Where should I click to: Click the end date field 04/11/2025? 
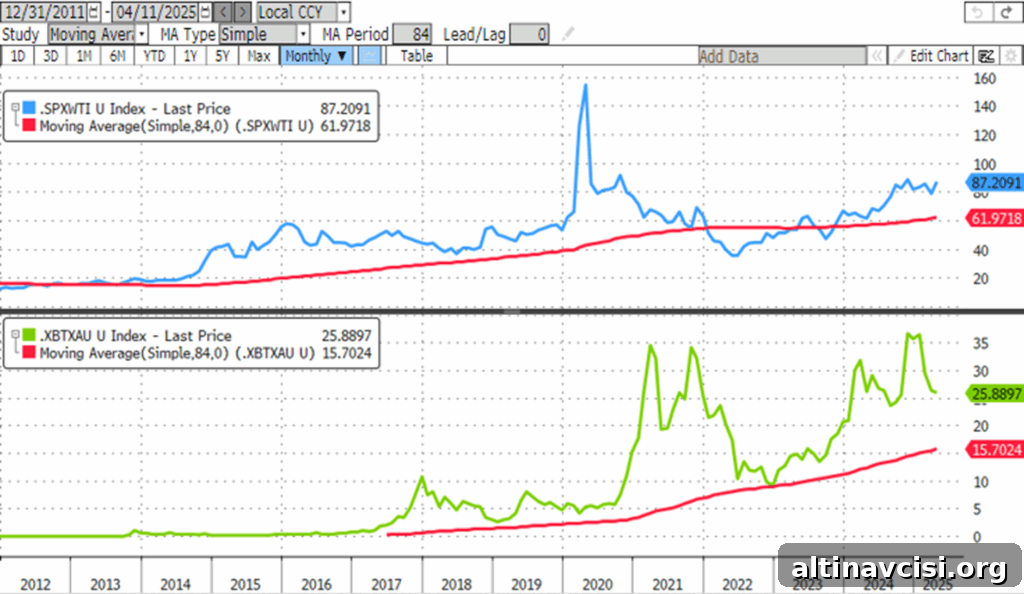(x=155, y=12)
